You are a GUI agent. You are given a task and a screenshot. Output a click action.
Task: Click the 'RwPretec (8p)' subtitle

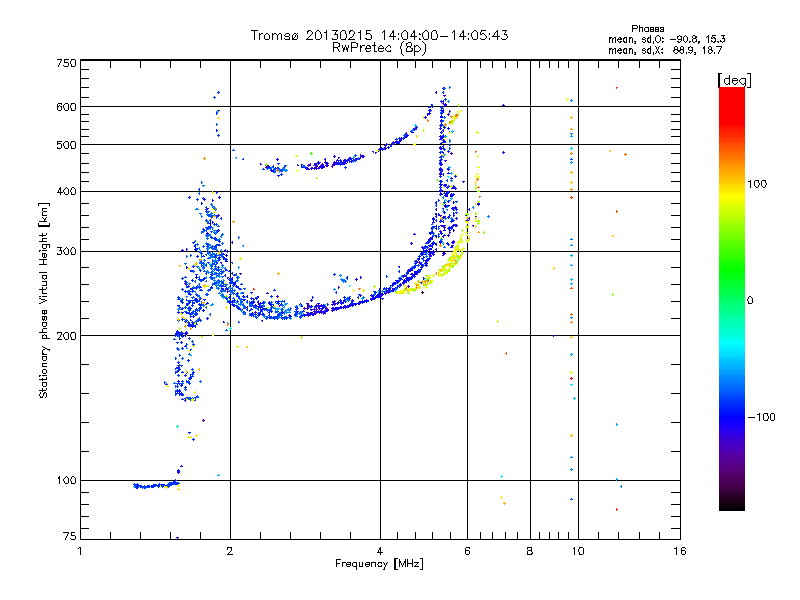pyautogui.click(x=379, y=48)
